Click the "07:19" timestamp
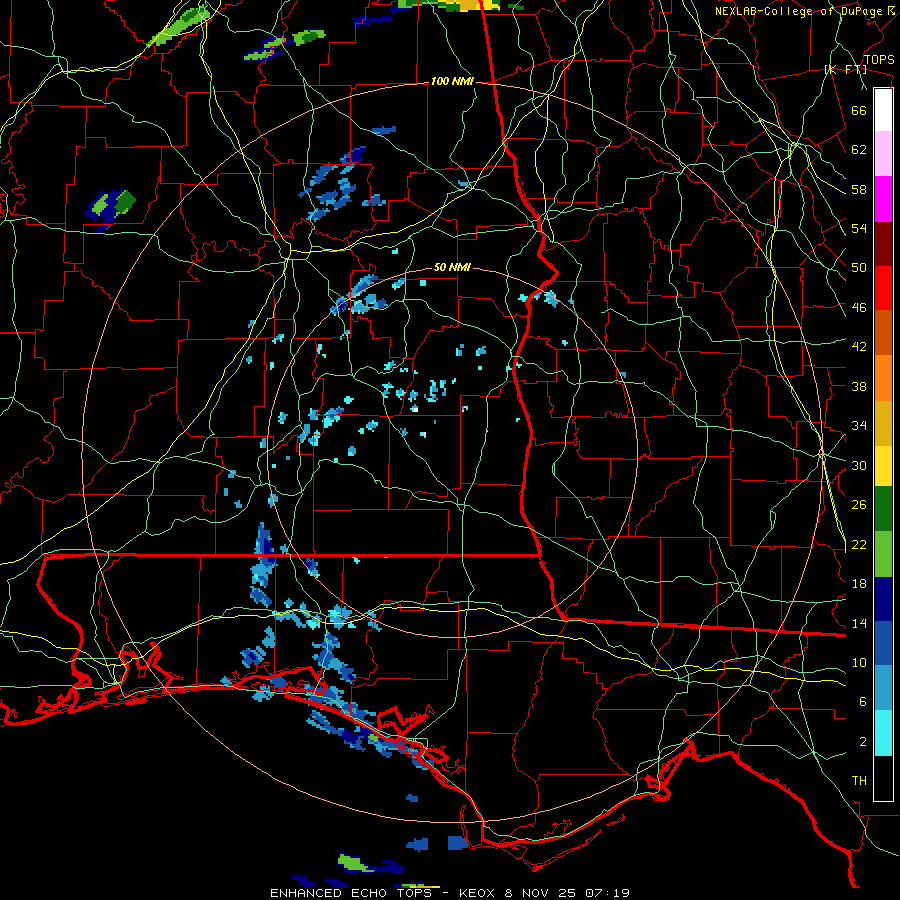Viewport: 900px width, 900px height. click(x=607, y=893)
